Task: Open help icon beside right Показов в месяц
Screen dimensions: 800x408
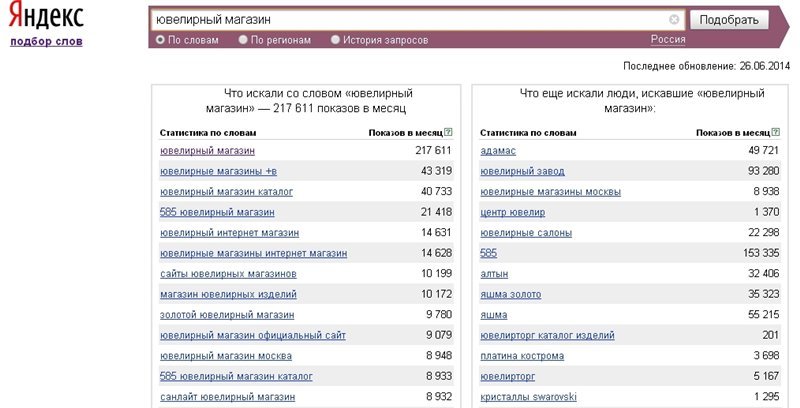Action: 776,132
